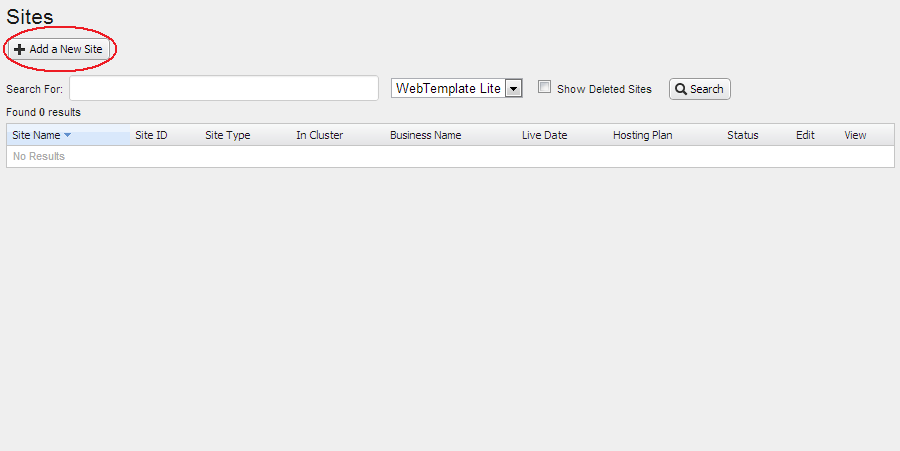The image size is (900, 451).
Task: Sort by the Hosting Plan column
Action: coord(642,135)
